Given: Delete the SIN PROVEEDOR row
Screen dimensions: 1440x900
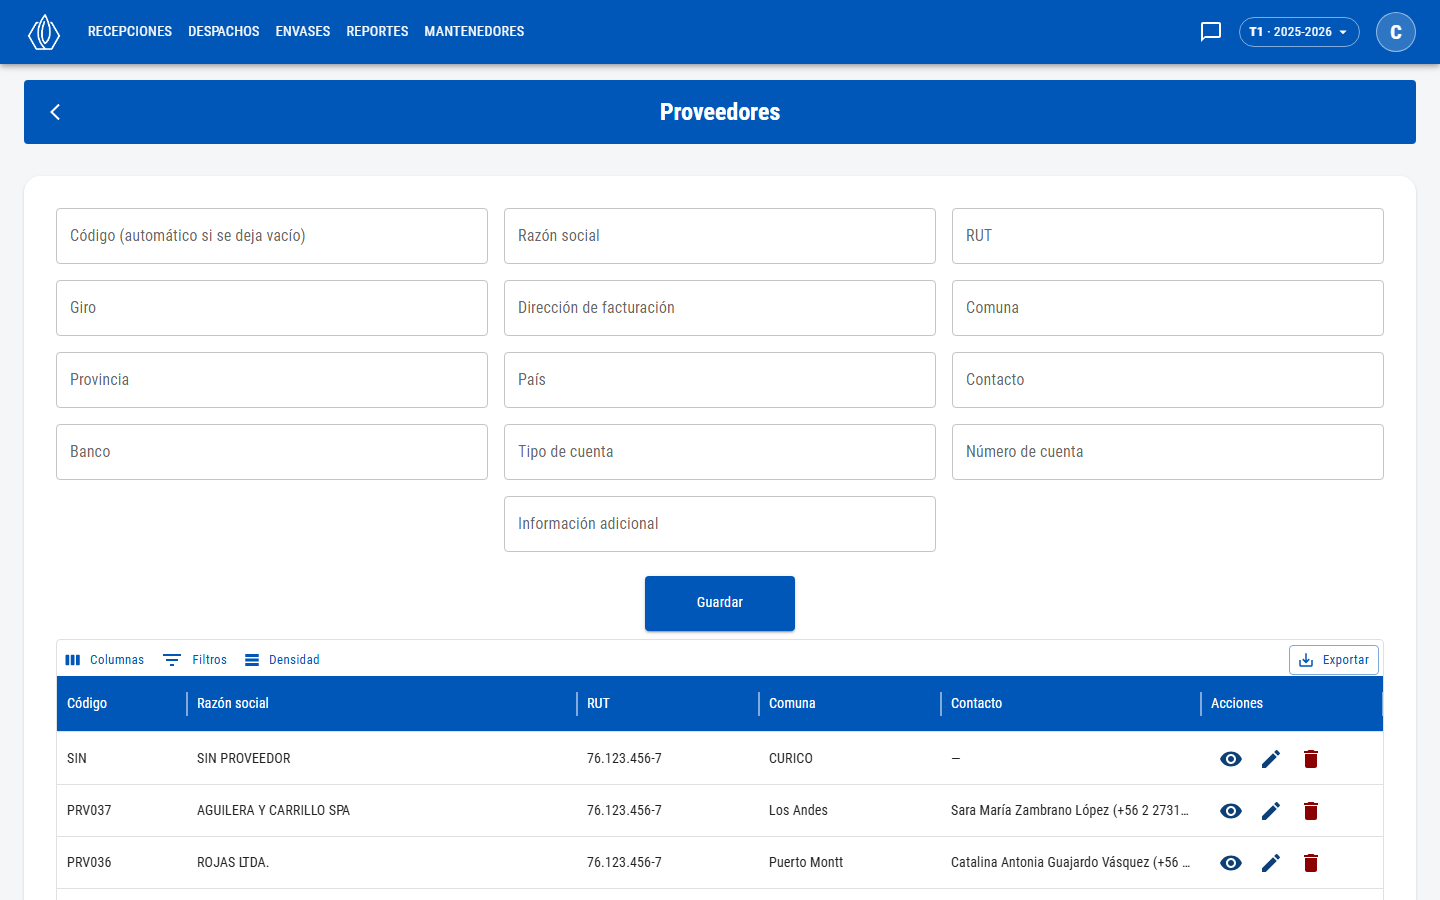Looking at the screenshot, I should (x=1311, y=759).
